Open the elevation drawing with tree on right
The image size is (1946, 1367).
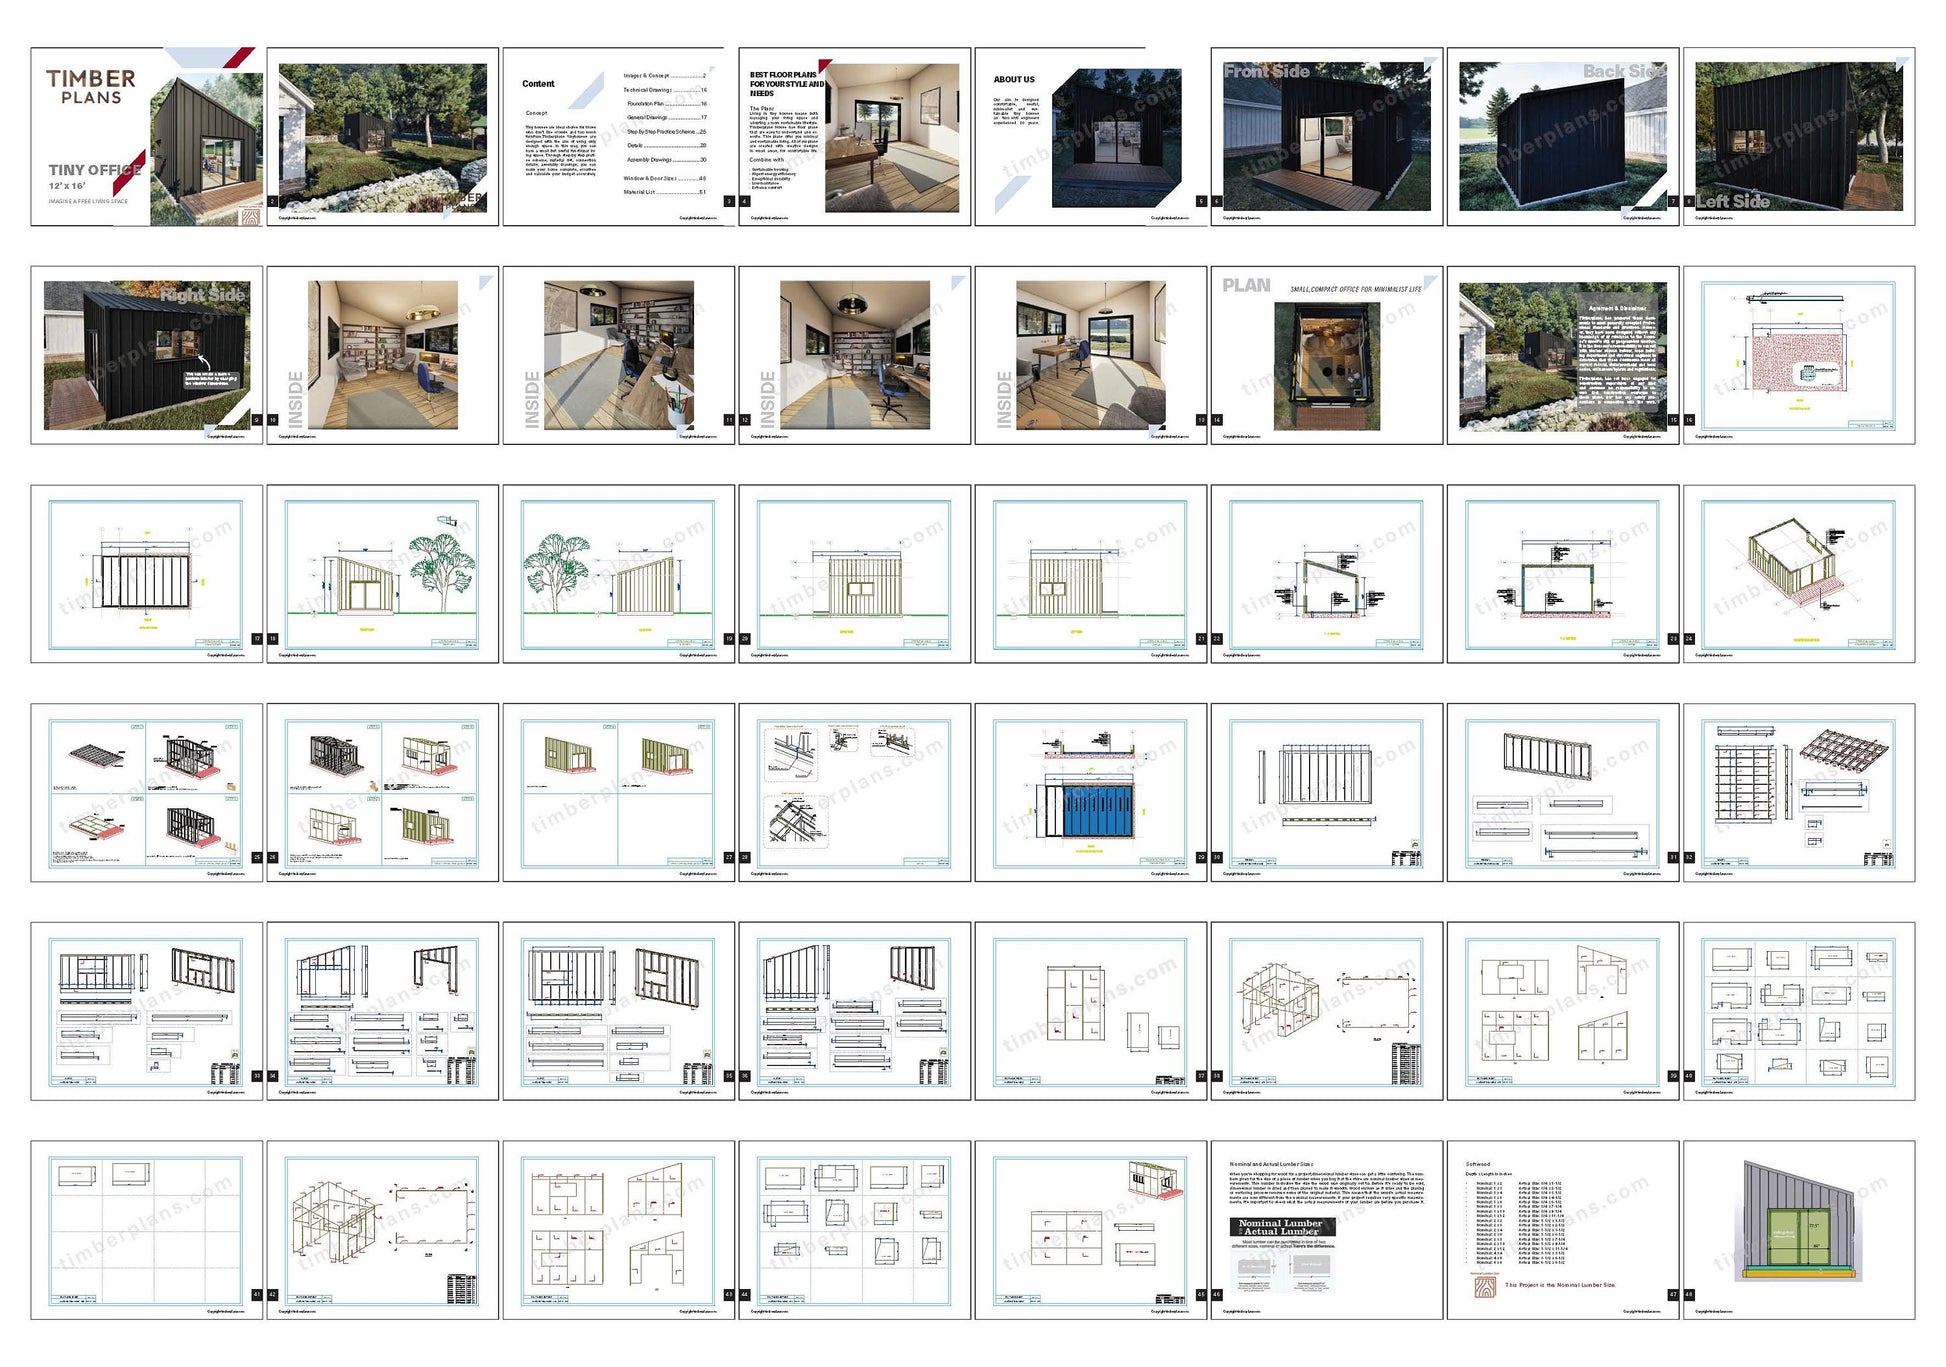pyautogui.click(x=382, y=574)
